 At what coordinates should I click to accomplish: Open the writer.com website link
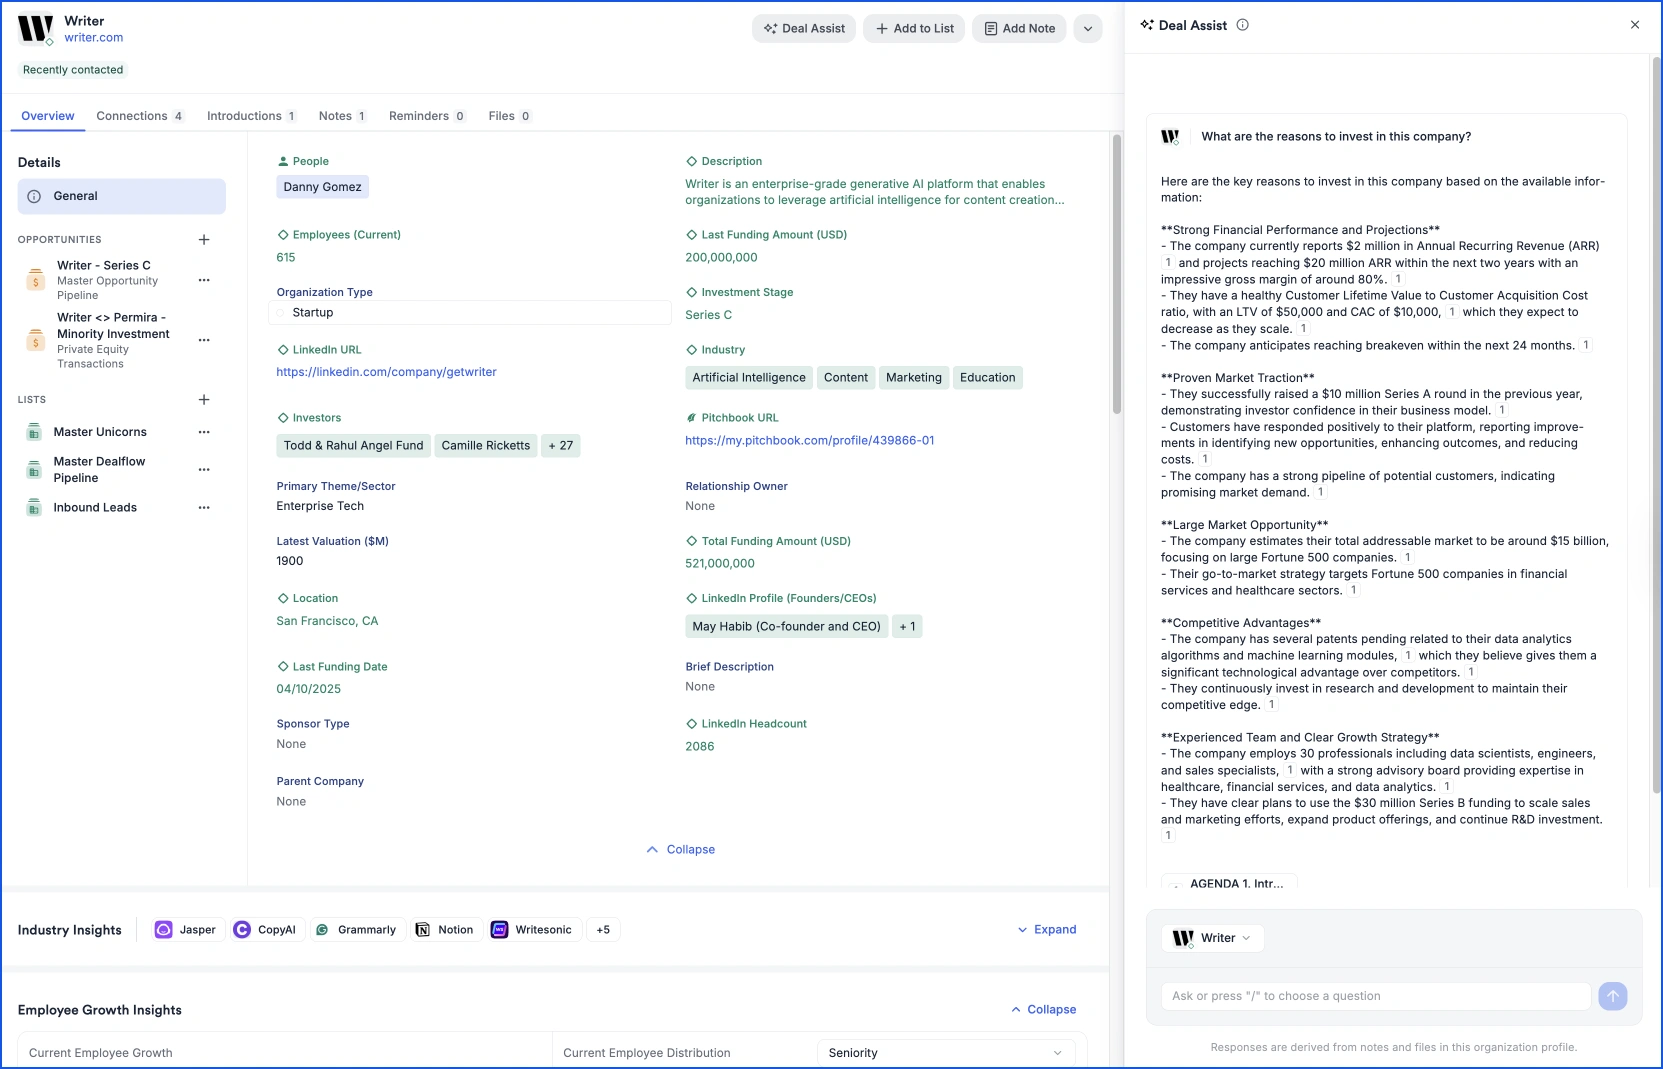[x=94, y=38]
